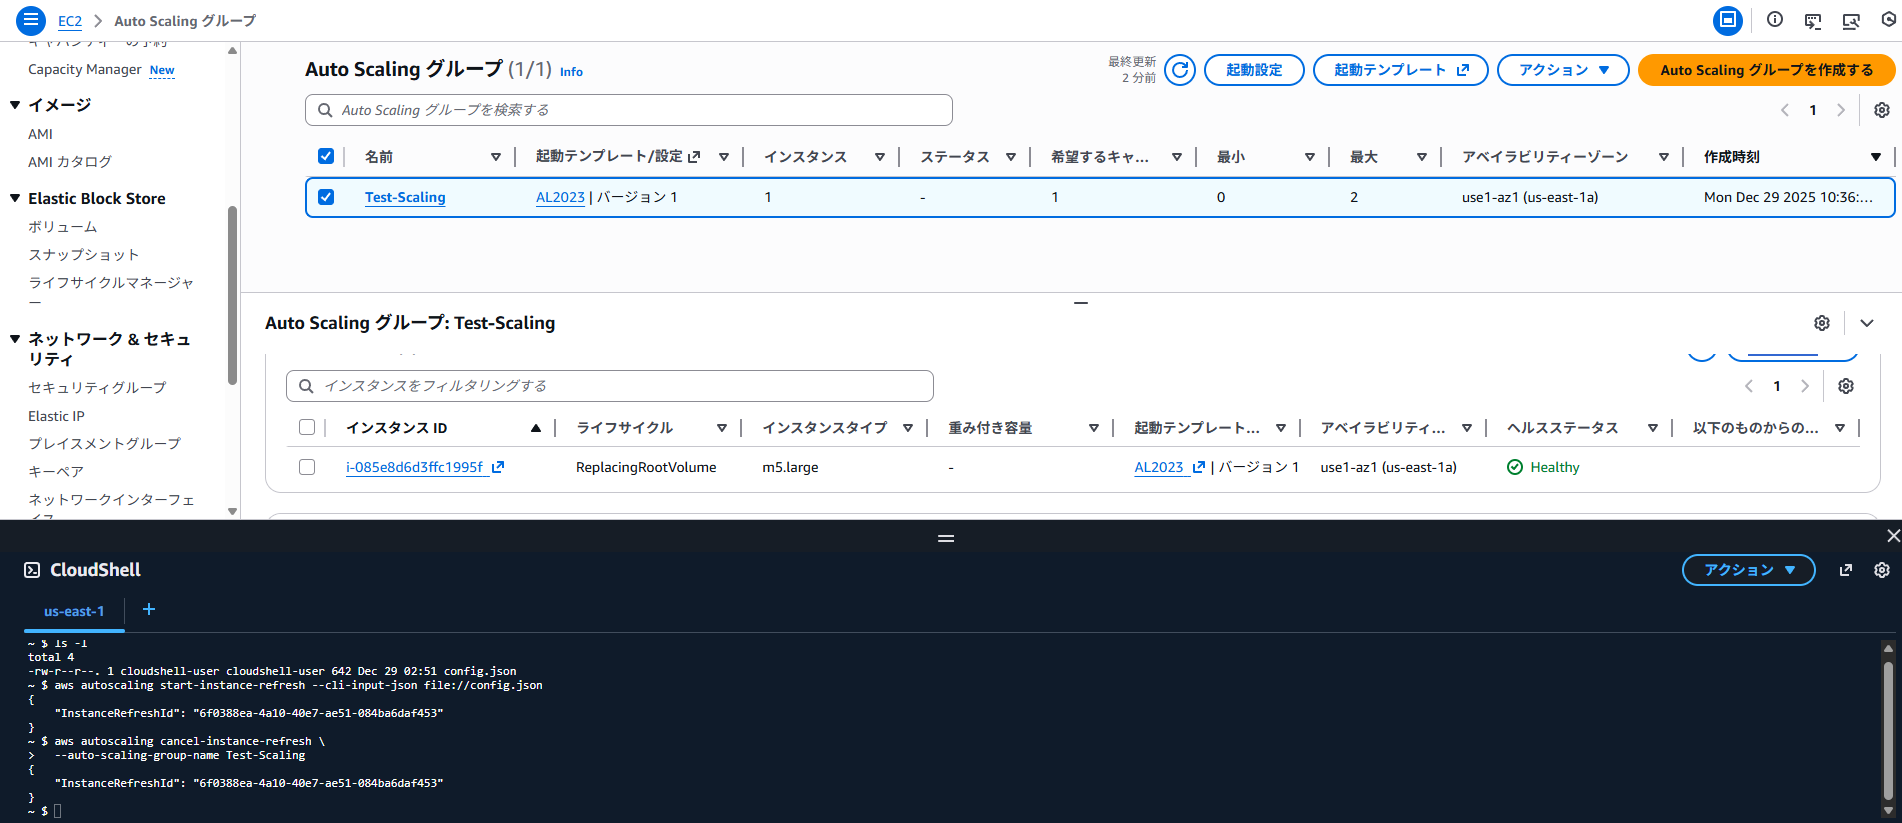
Task: Focus the インスタンスをフィルタリングする filter field
Action: 610,386
